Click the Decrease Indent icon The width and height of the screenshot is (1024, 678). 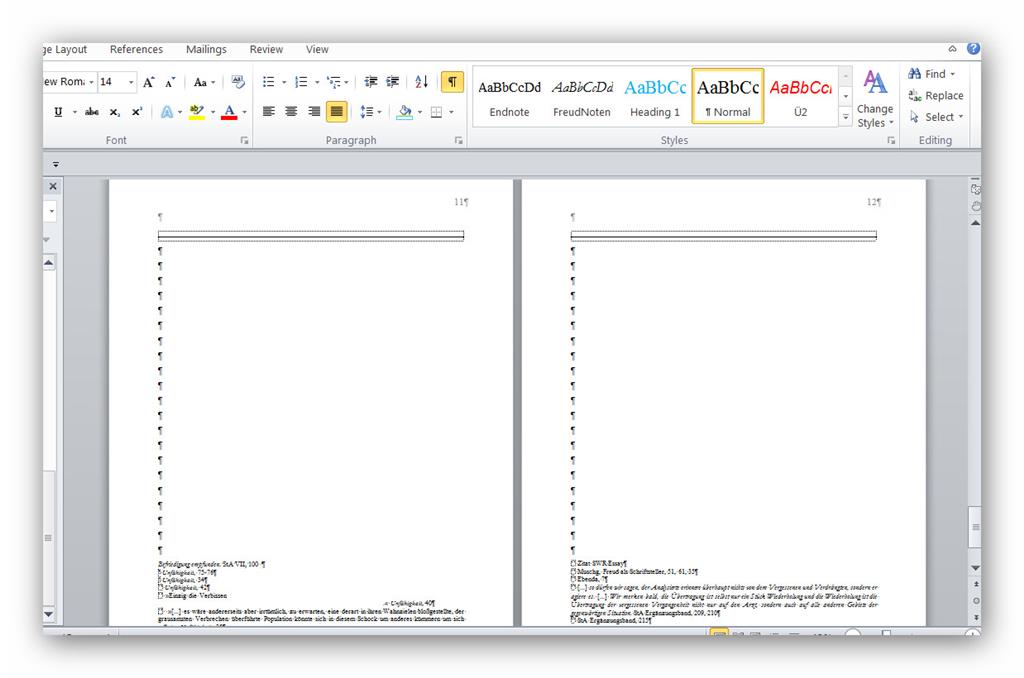pyautogui.click(x=371, y=82)
